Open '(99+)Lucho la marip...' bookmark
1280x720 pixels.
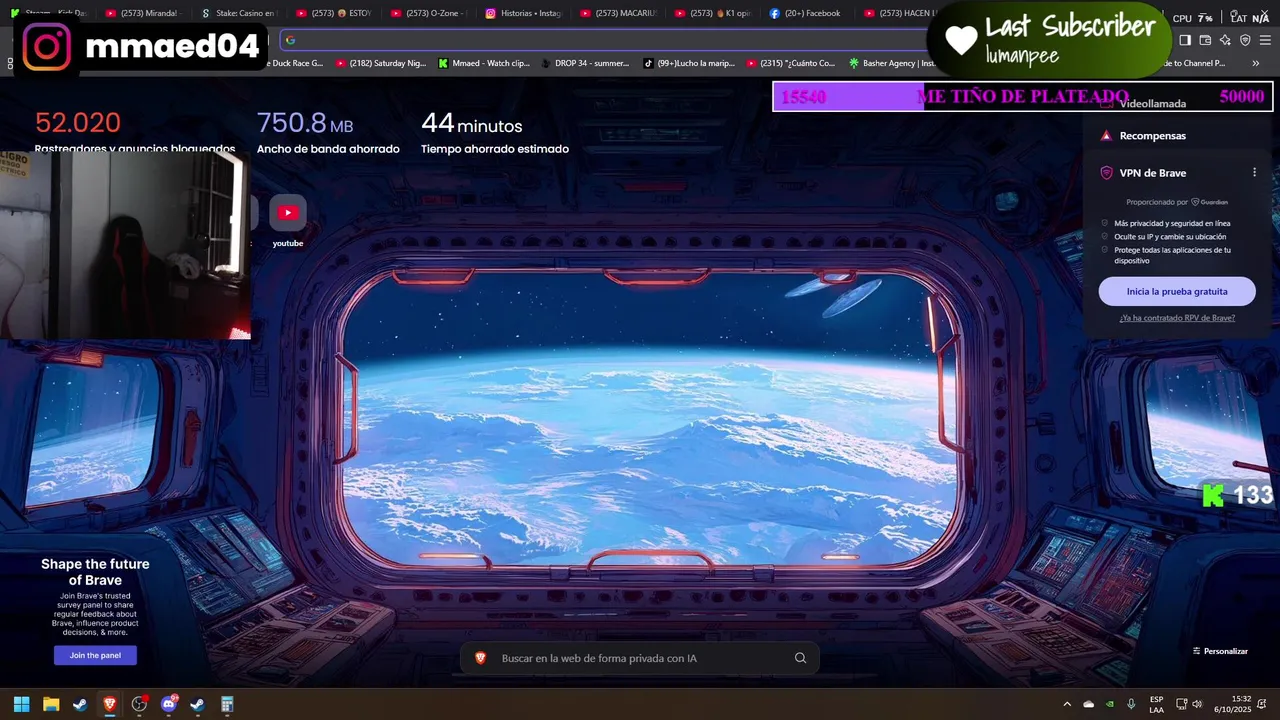[x=689, y=63]
